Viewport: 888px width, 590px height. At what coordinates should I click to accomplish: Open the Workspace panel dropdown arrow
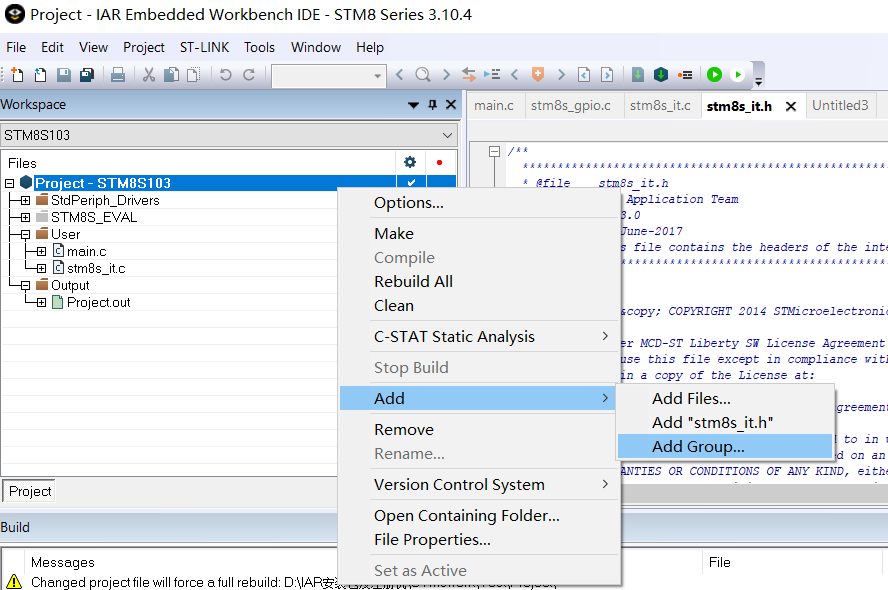point(413,105)
